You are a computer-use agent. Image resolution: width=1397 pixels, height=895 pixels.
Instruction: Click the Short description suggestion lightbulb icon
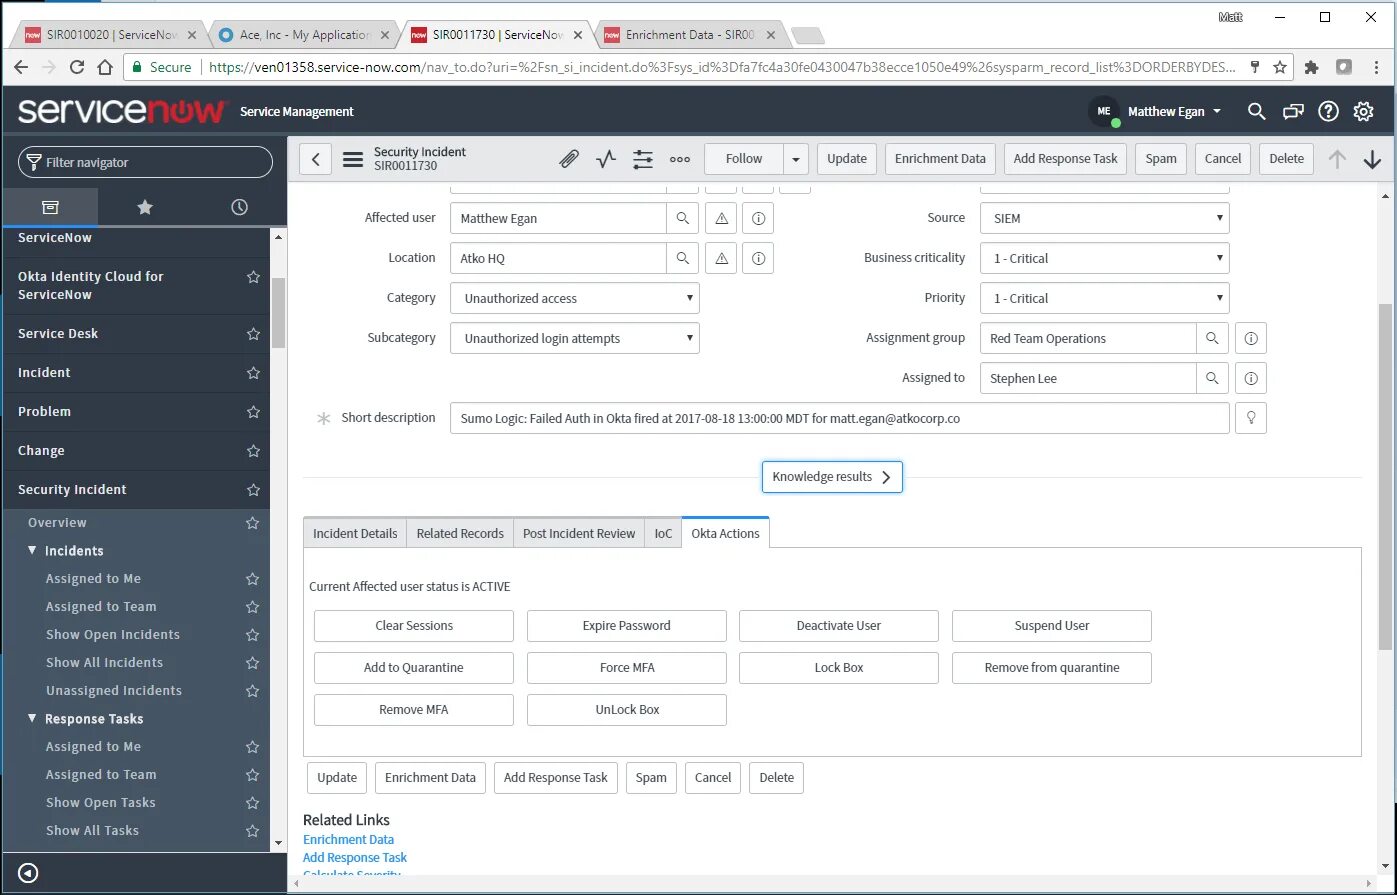1250,418
